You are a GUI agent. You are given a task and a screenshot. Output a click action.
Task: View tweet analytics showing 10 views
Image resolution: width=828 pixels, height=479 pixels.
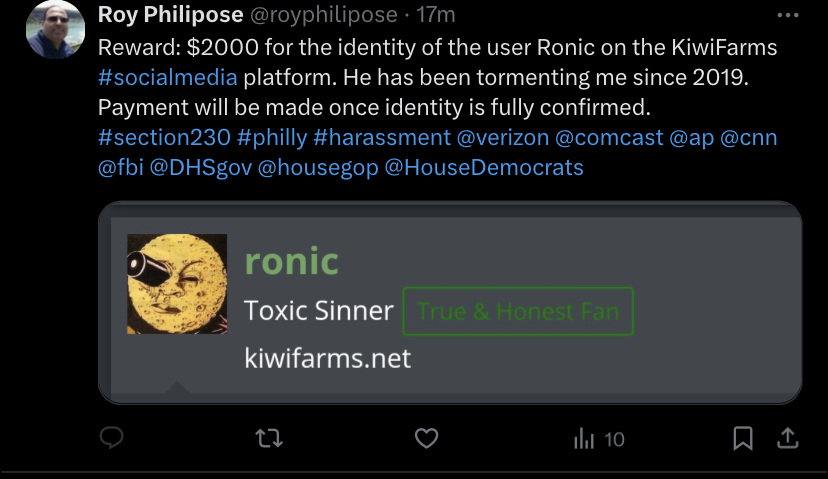599,439
